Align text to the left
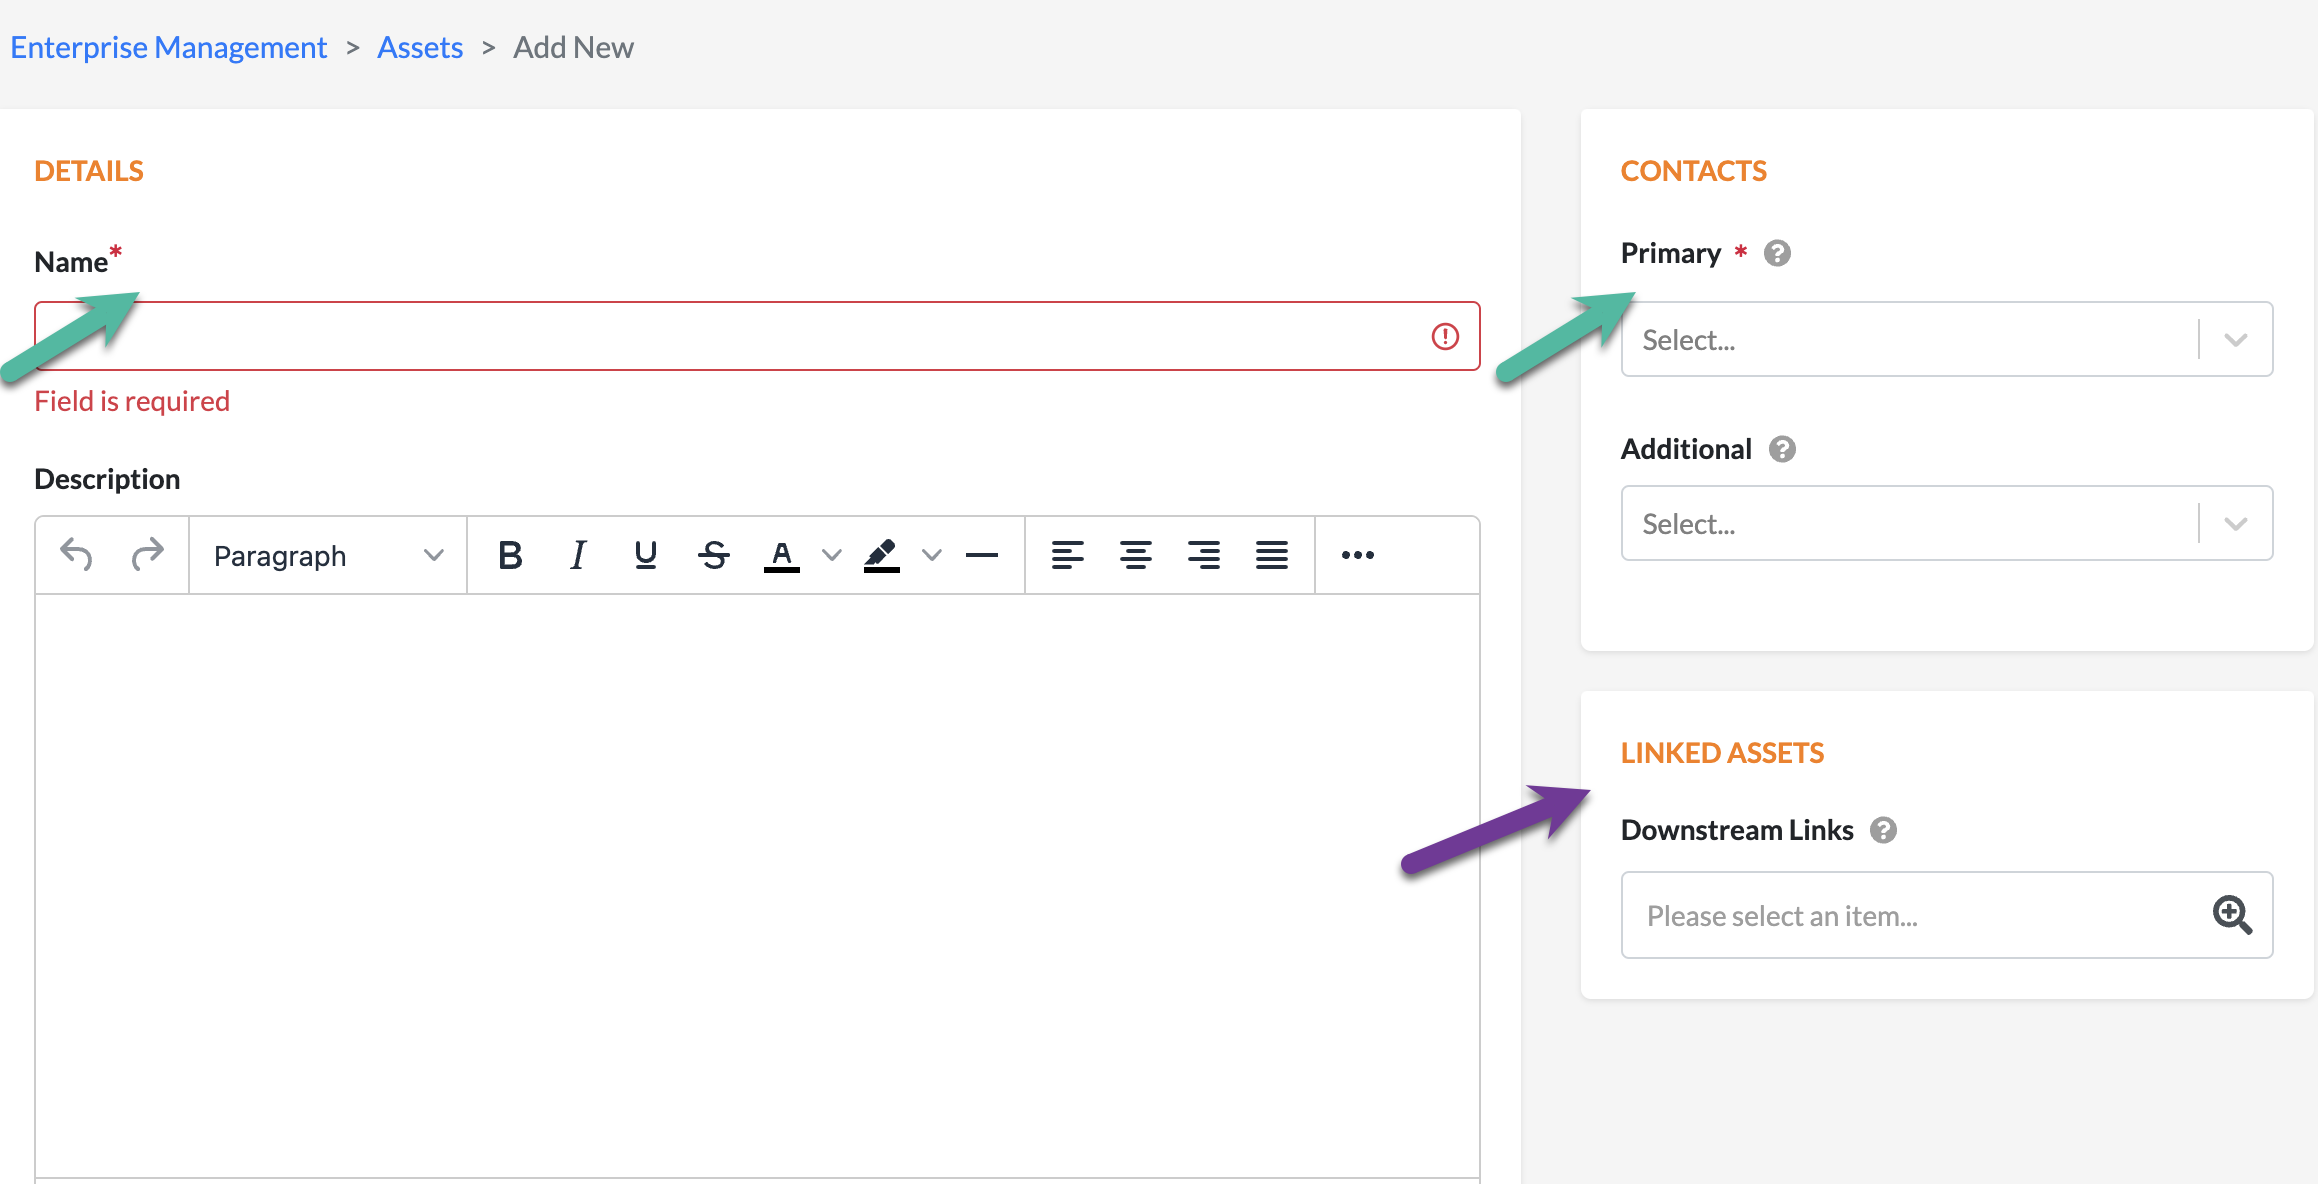This screenshot has height=1184, width=2318. click(1067, 554)
